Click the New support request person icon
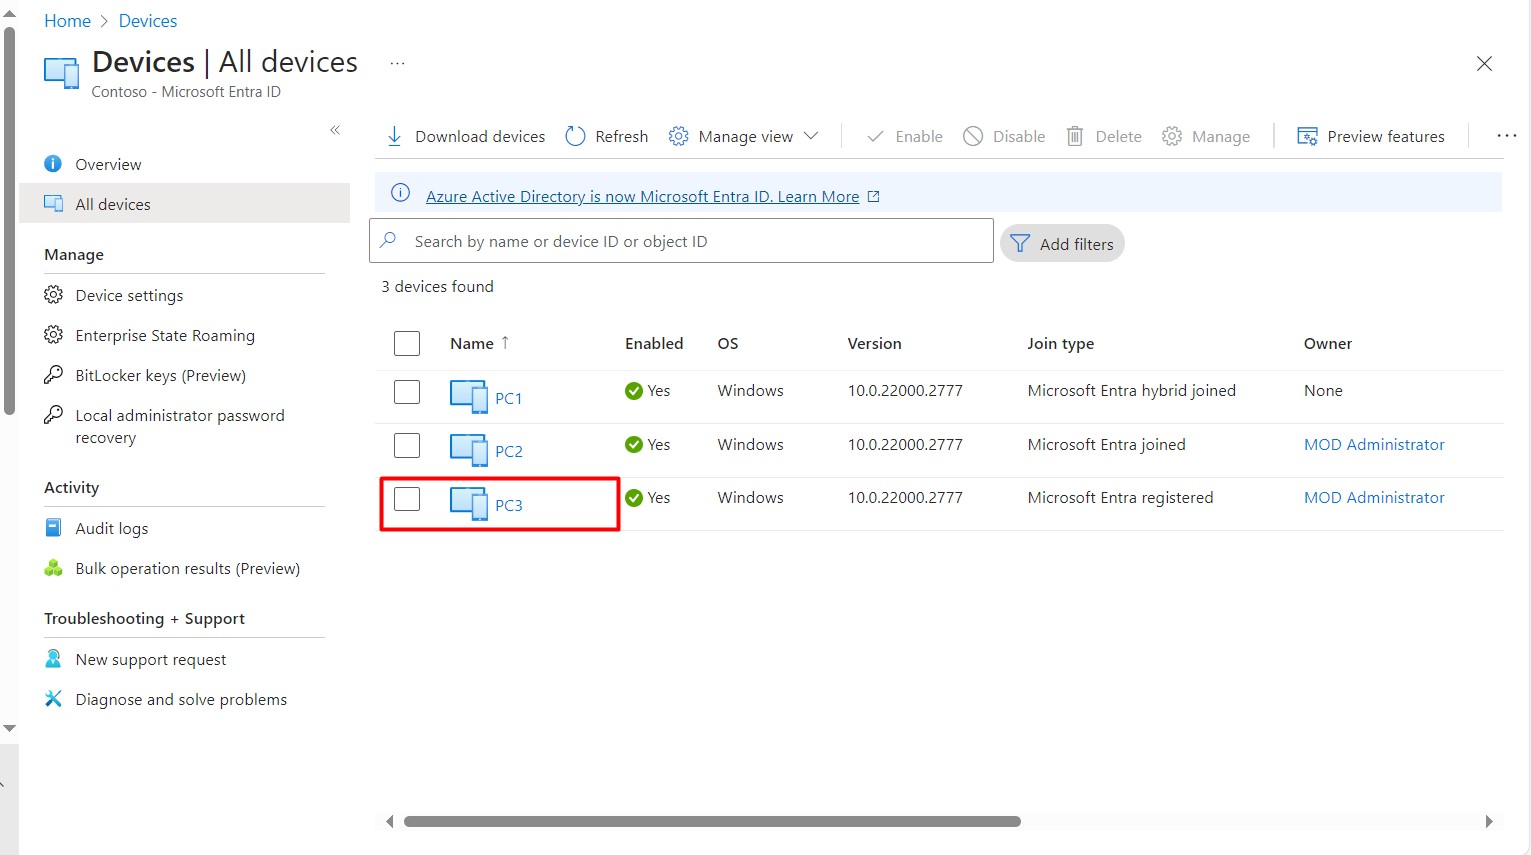Screen dimensions: 1531x855 click(x=53, y=658)
